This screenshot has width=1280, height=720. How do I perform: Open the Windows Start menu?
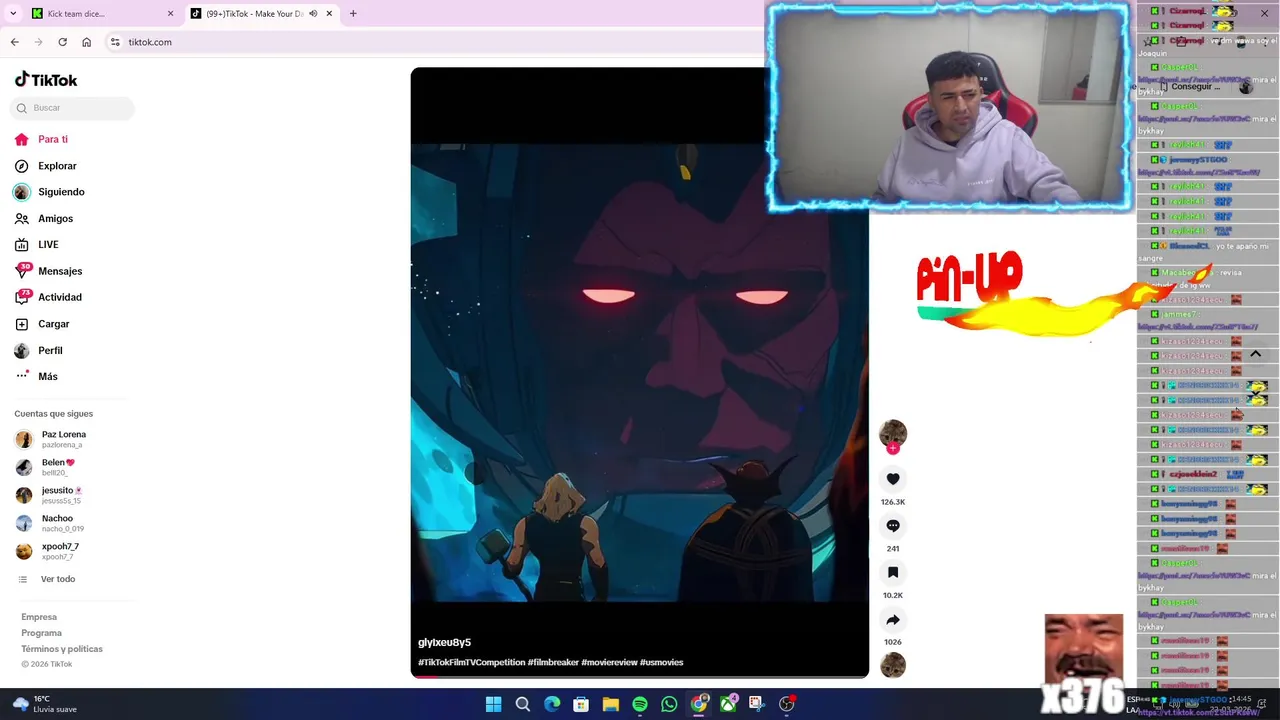click(x=493, y=704)
